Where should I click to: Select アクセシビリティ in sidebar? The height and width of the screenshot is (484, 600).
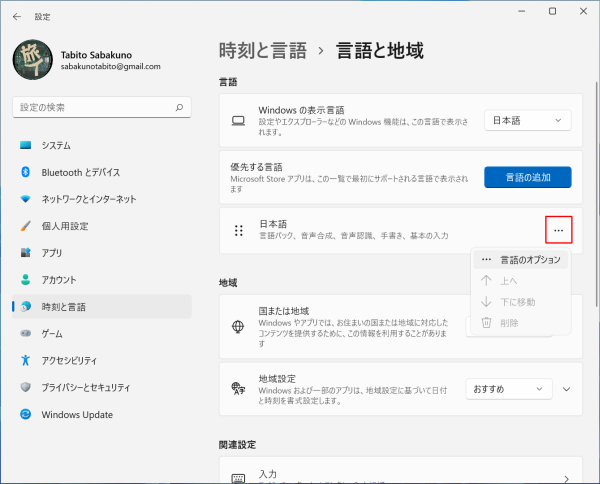coord(102,360)
